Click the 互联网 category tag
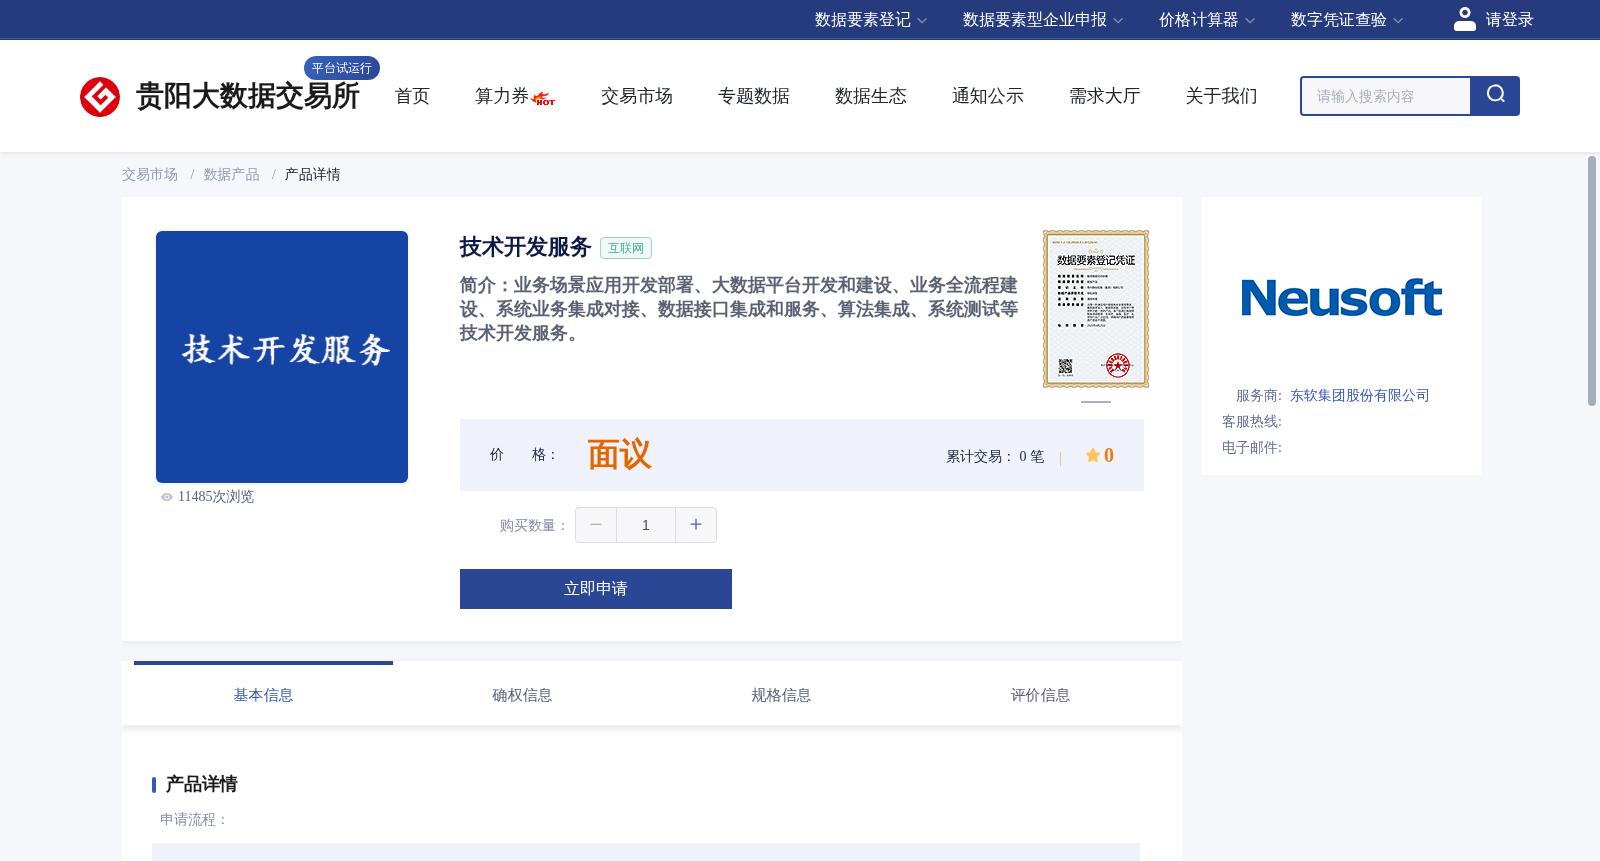 click(626, 248)
